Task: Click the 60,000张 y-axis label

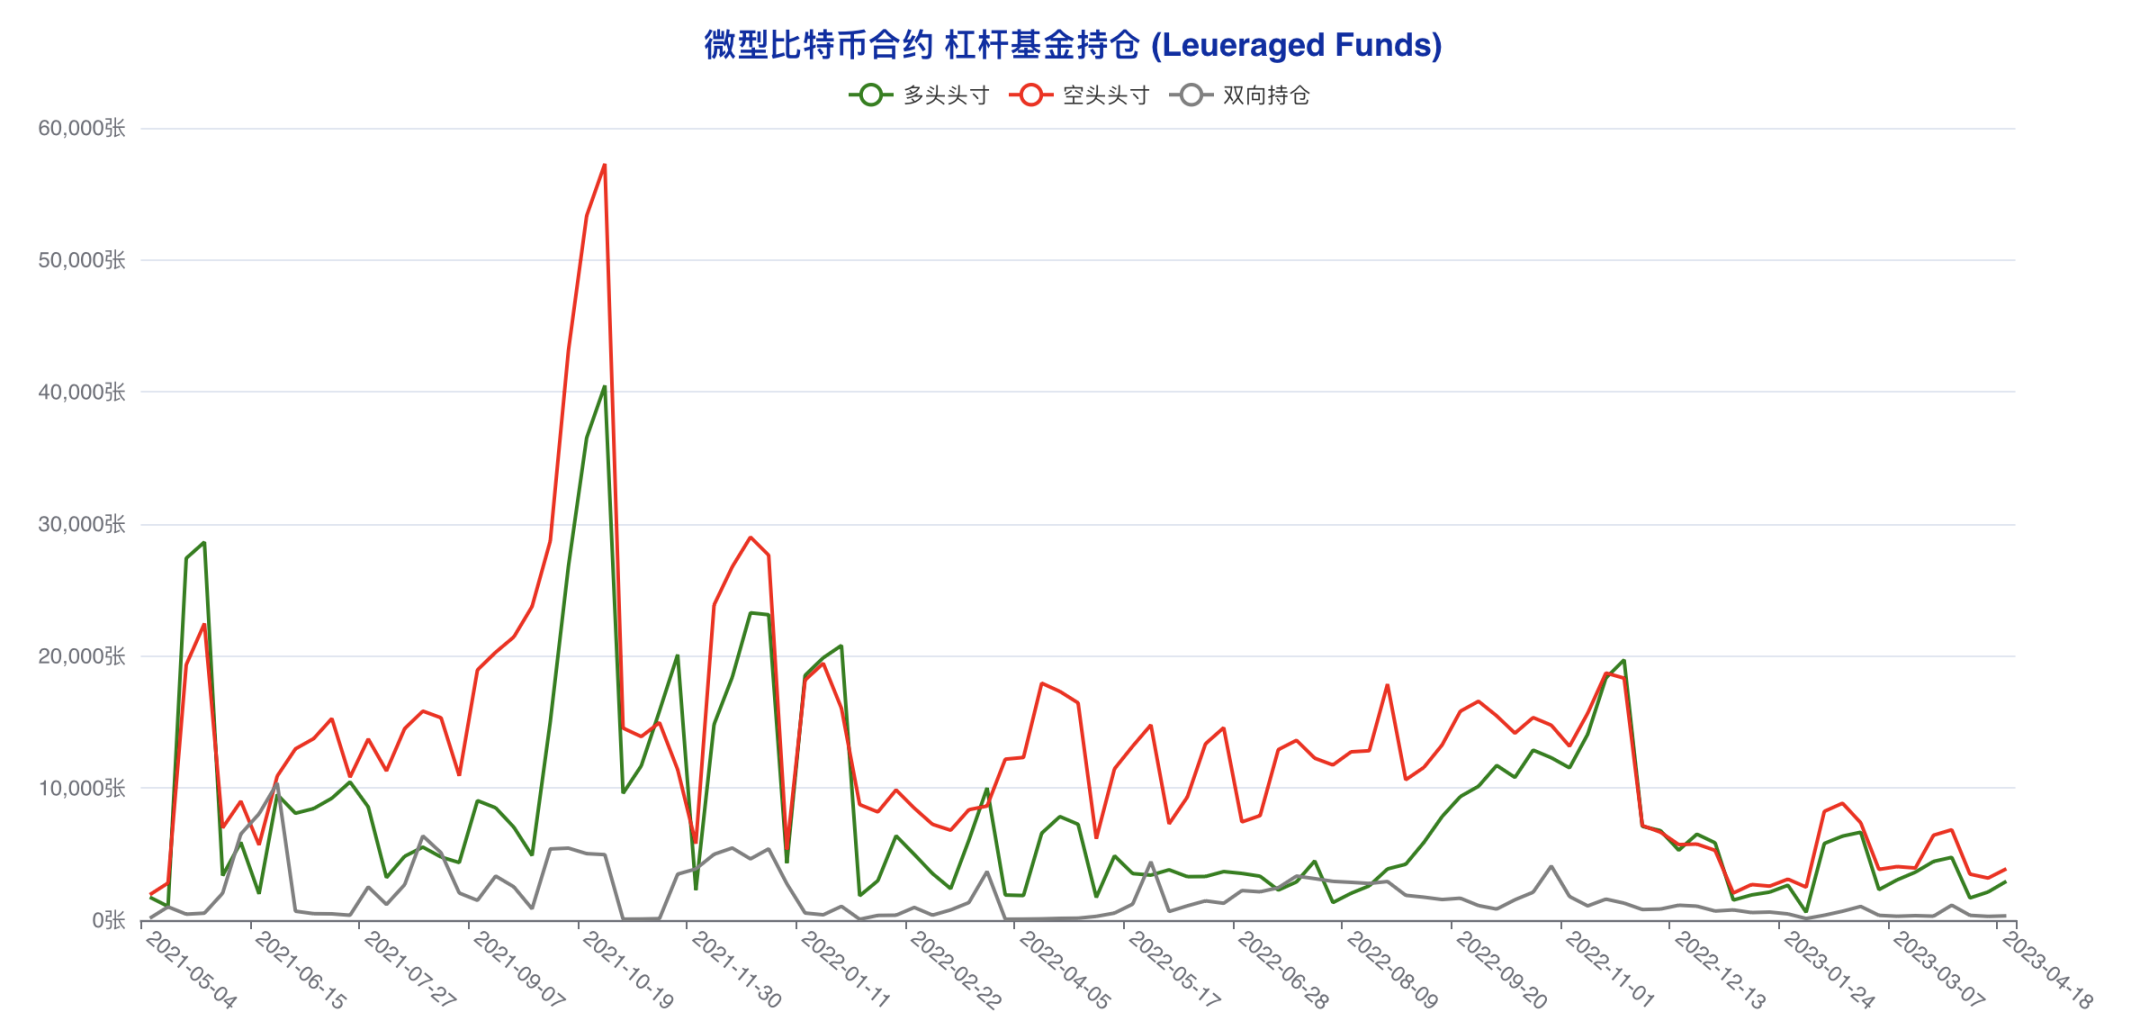Action: pyautogui.click(x=82, y=128)
